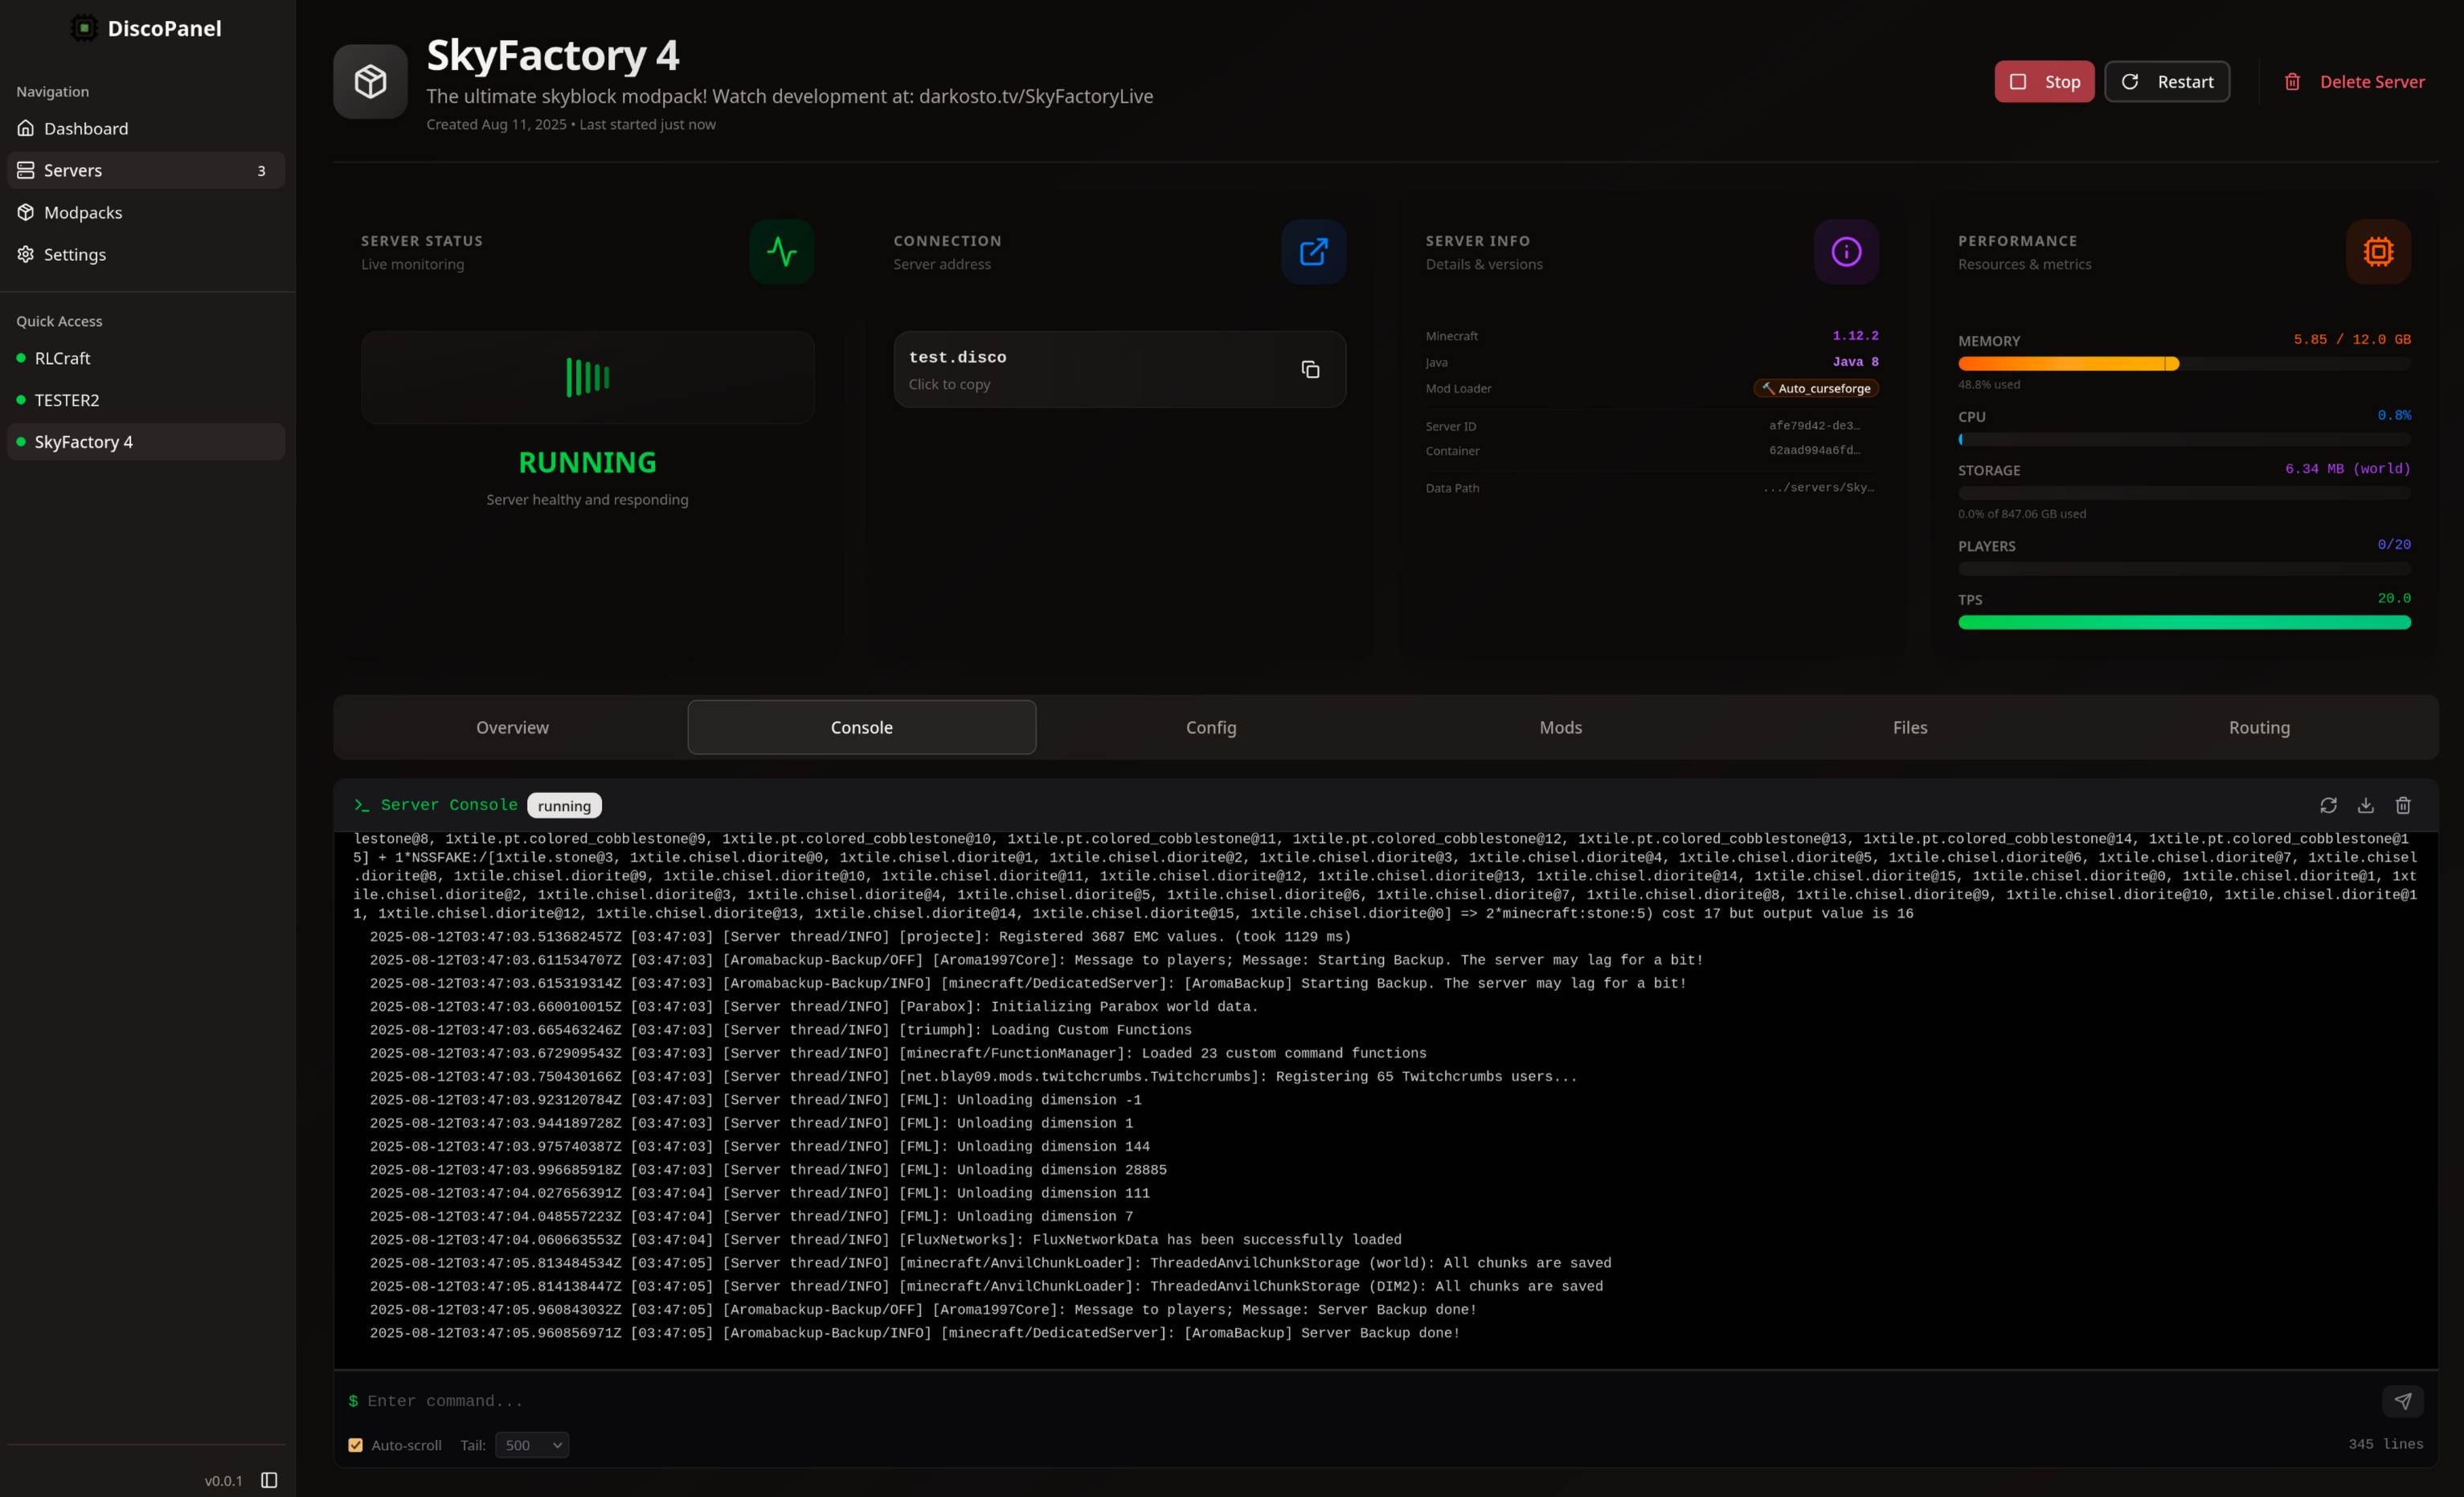Send the command with the paper-plane icon
Viewport: 2464px width, 1497px height.
tap(2402, 1401)
